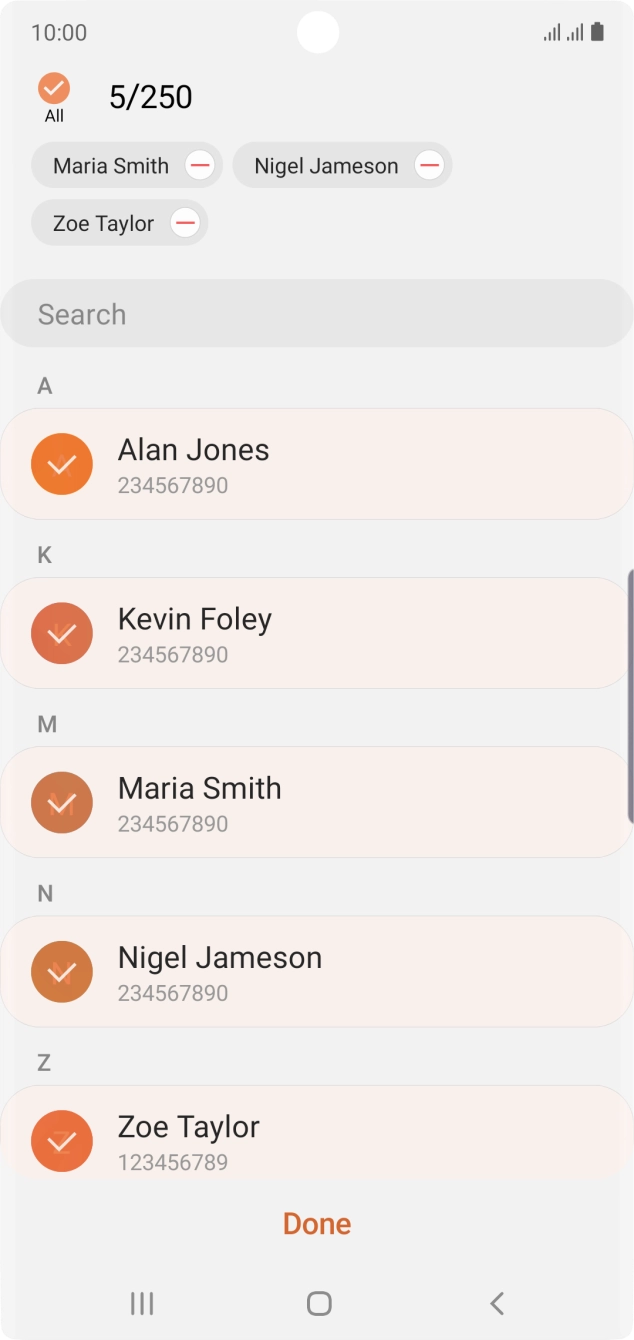Image resolution: width=634 pixels, height=1340 pixels.
Task: Deselect Nigel Jameson's avatar checkmark
Action: coord(62,971)
